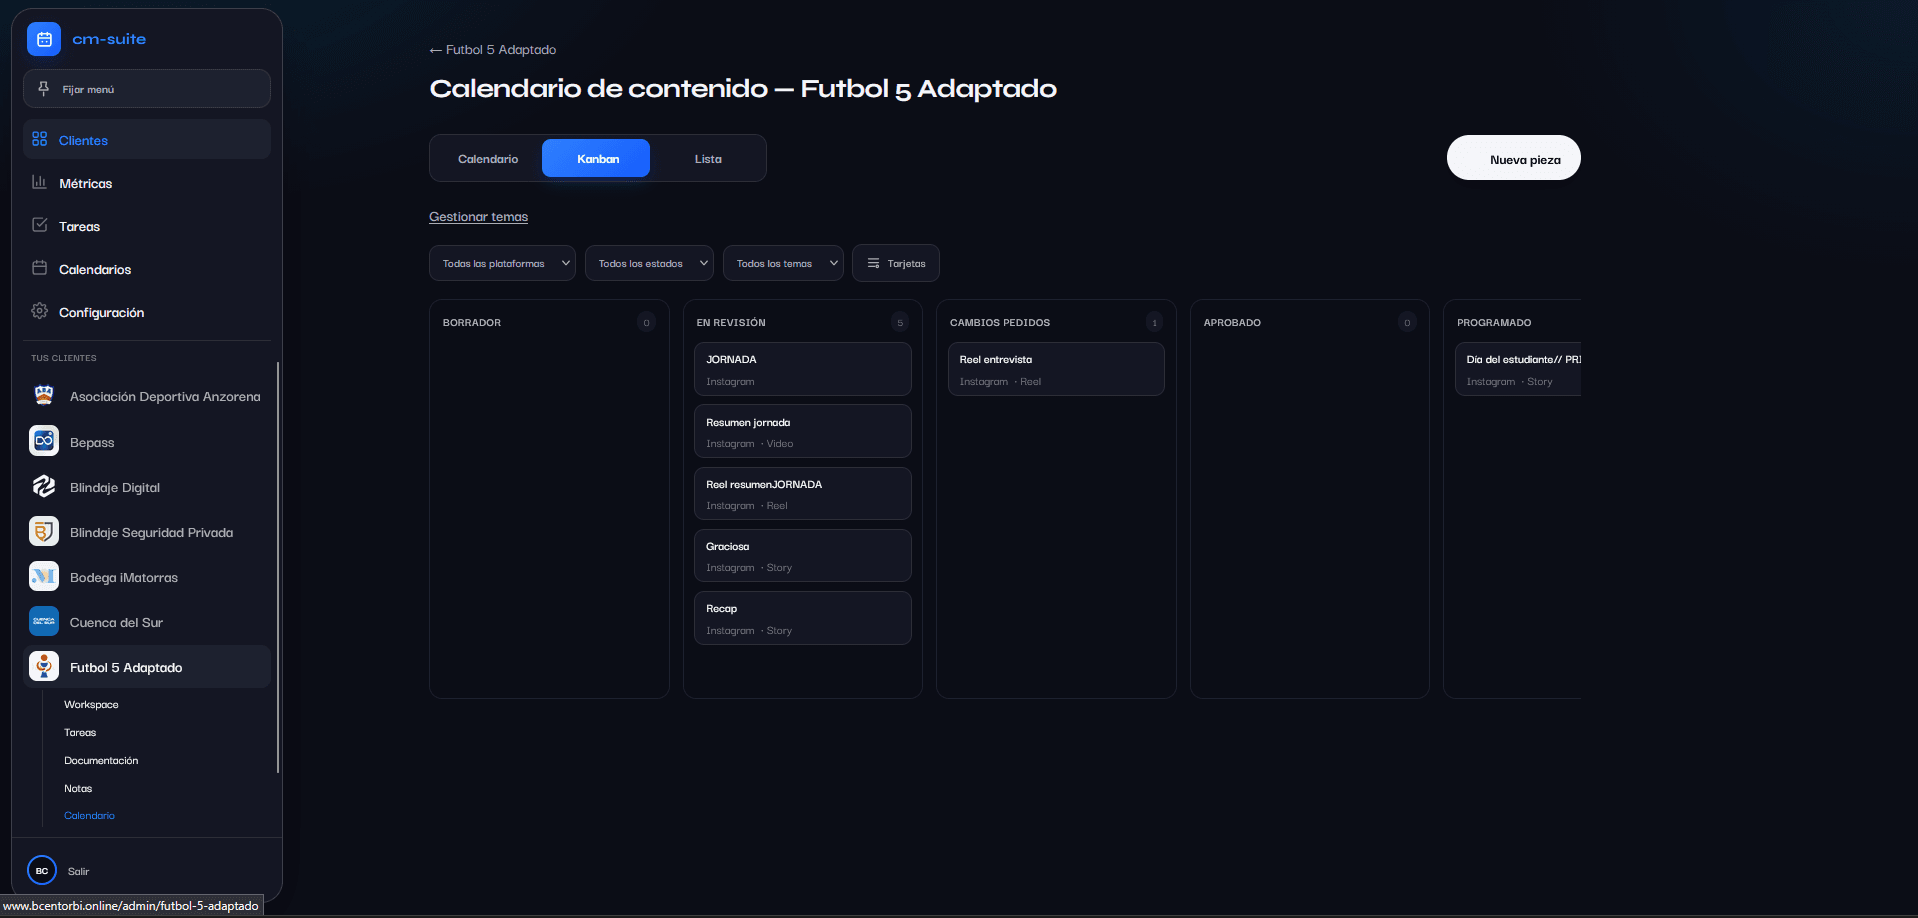Select the Kanban view tab

(597, 158)
